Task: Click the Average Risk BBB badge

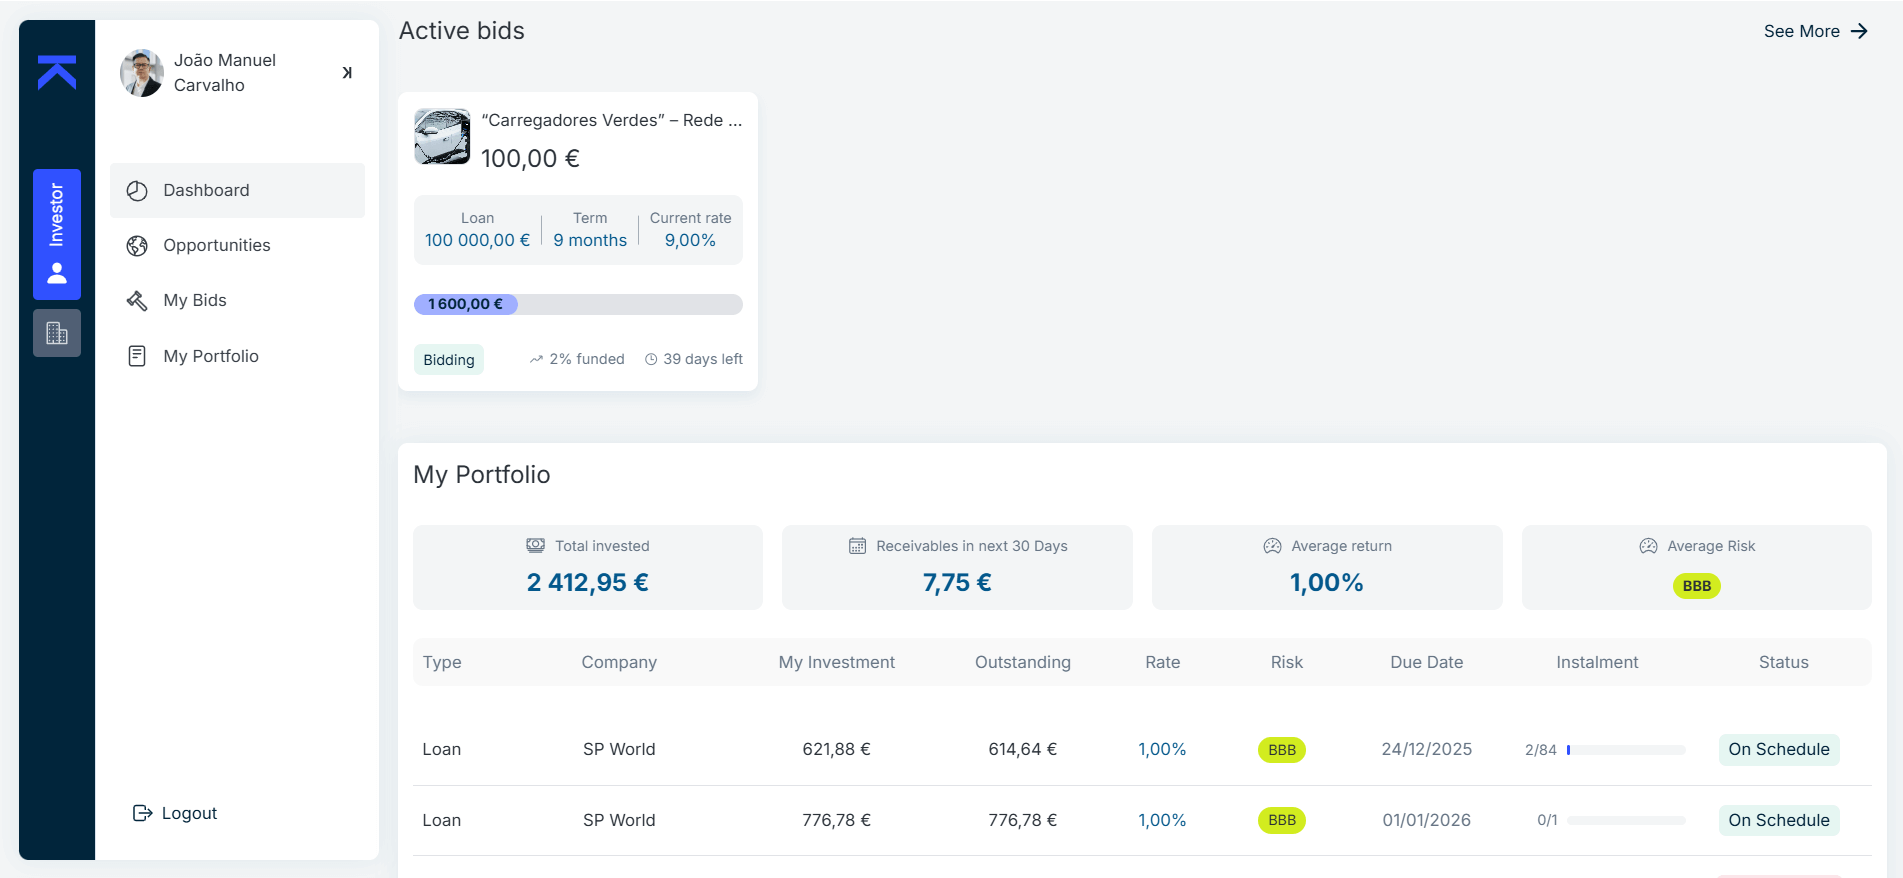Action: pyautogui.click(x=1696, y=586)
